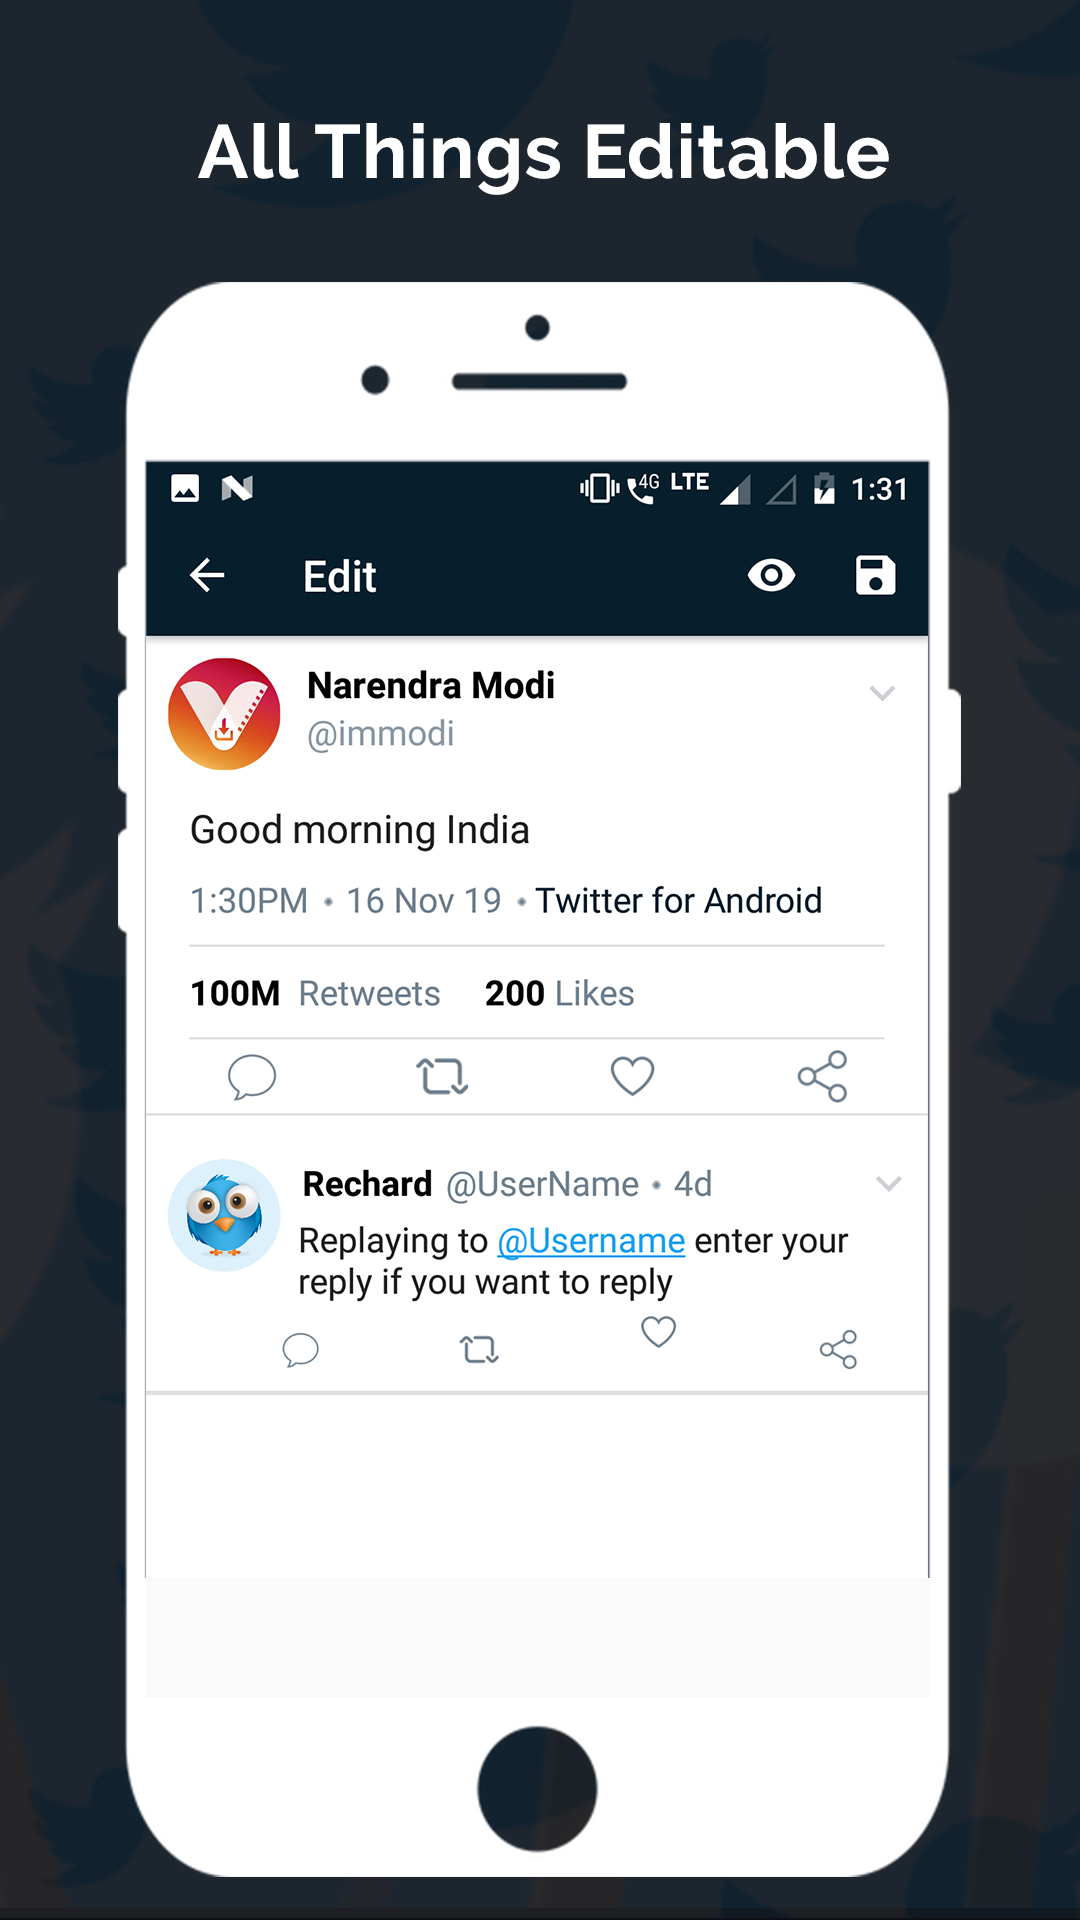Viewport: 1080px width, 1920px height.
Task: Open the @Username link in reply
Action: coord(591,1241)
